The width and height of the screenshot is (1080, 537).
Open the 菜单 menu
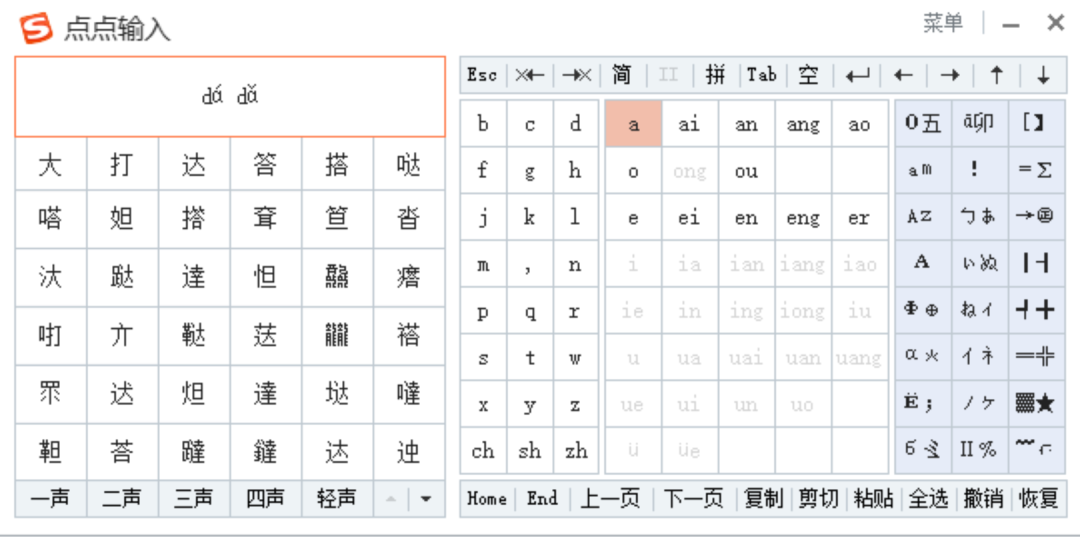click(942, 23)
